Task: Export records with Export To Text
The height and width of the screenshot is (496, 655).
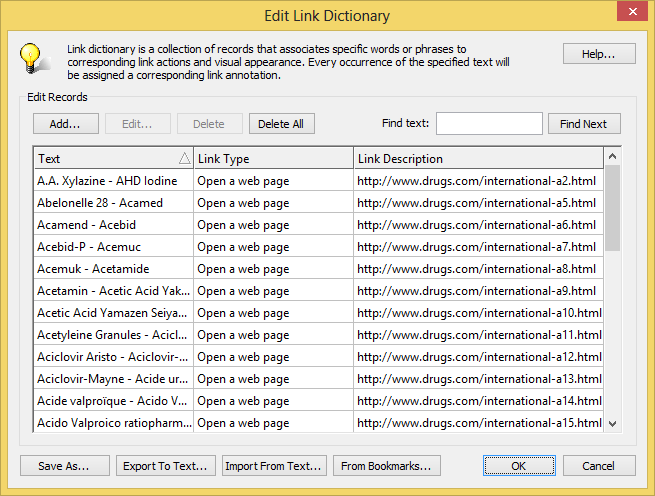Action: pyautogui.click(x=165, y=466)
